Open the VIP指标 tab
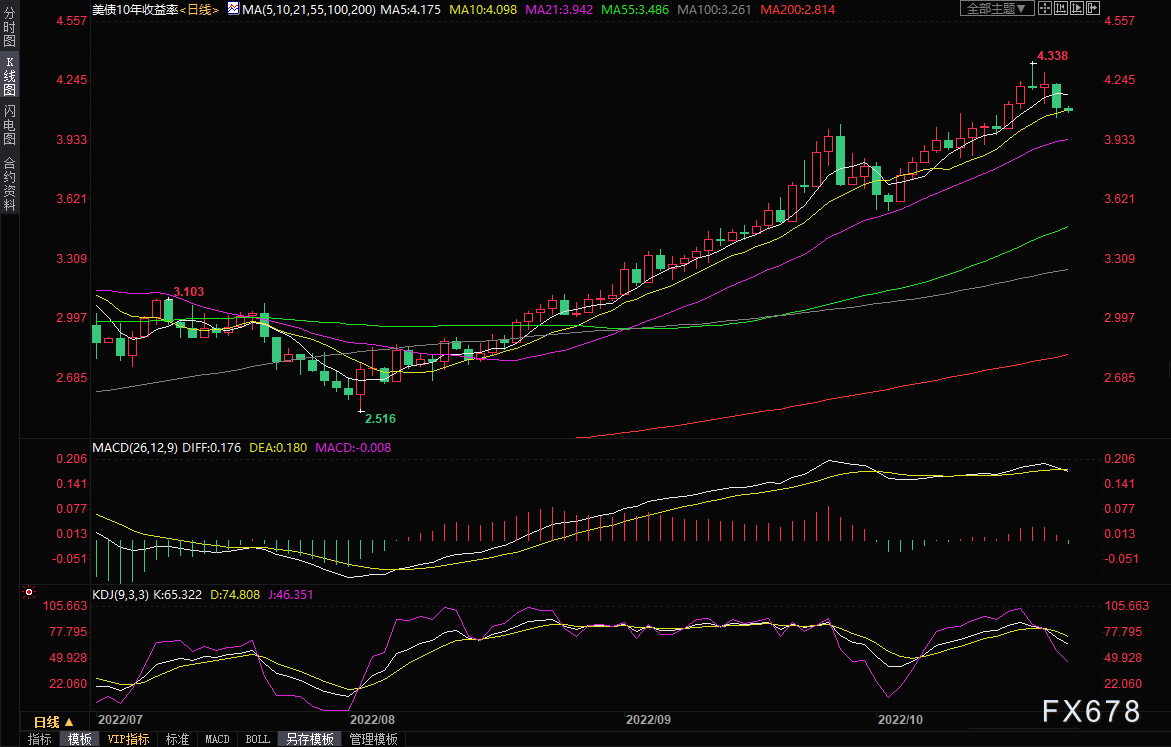This screenshot has width=1171, height=747. pos(128,739)
